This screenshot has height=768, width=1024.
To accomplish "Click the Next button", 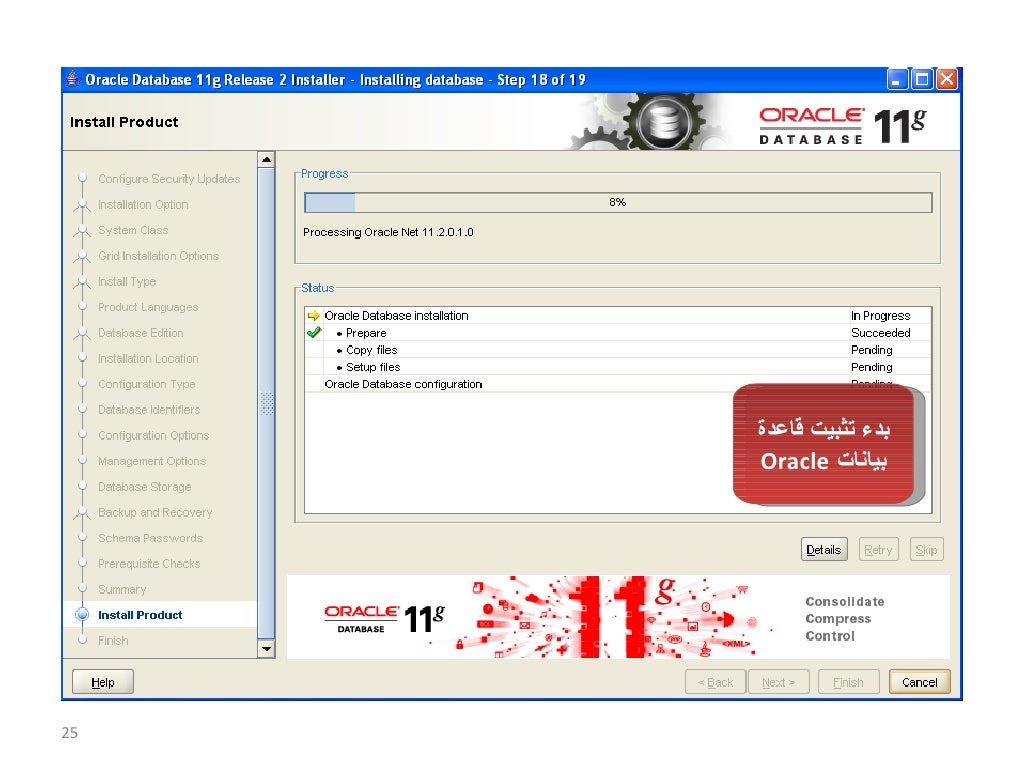I will 778,682.
